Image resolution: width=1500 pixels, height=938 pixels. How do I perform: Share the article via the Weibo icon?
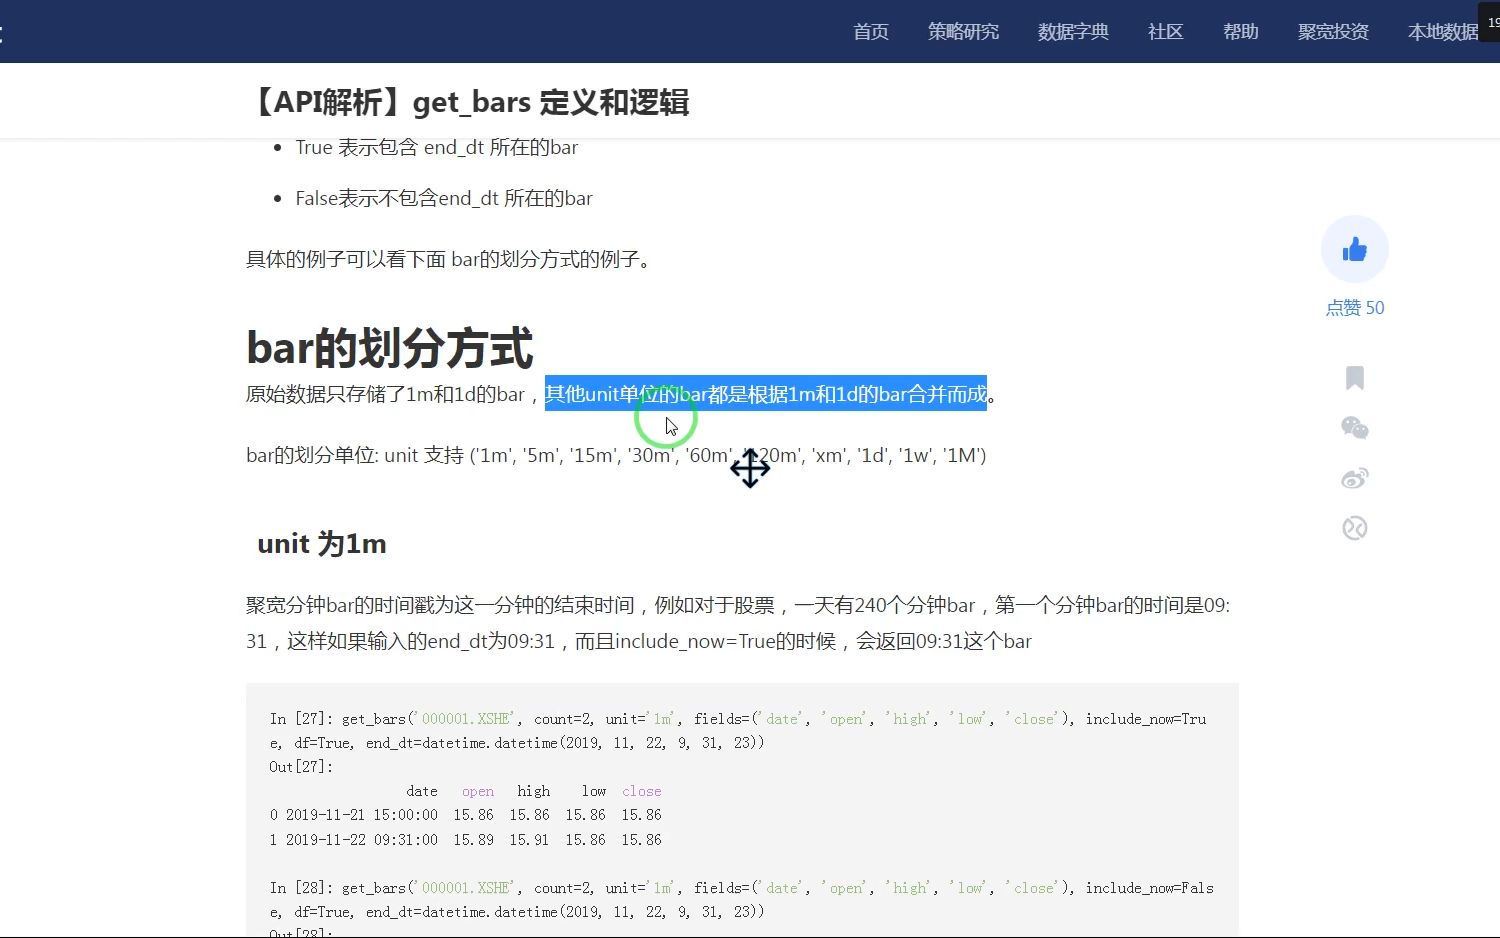coord(1355,478)
